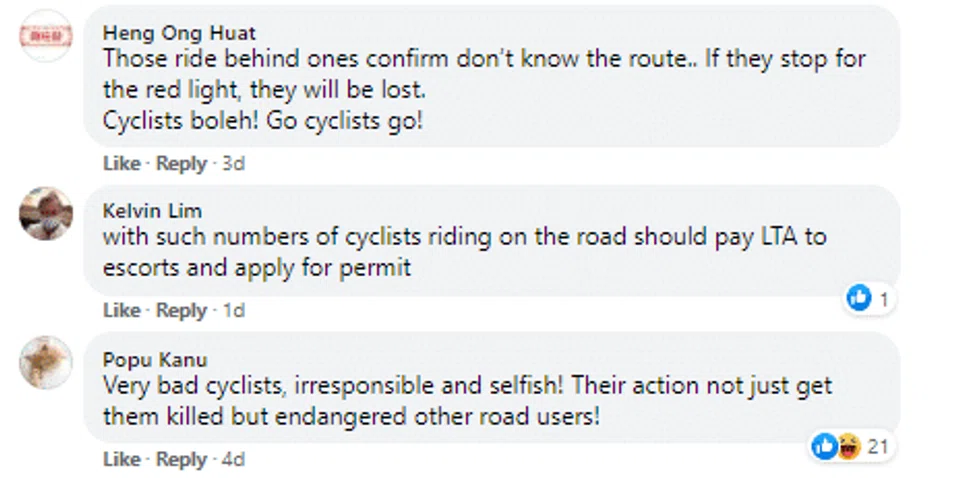This screenshot has height=478, width=960.
Task: Click the Kelvin Lim name link
Action: pos(152,211)
